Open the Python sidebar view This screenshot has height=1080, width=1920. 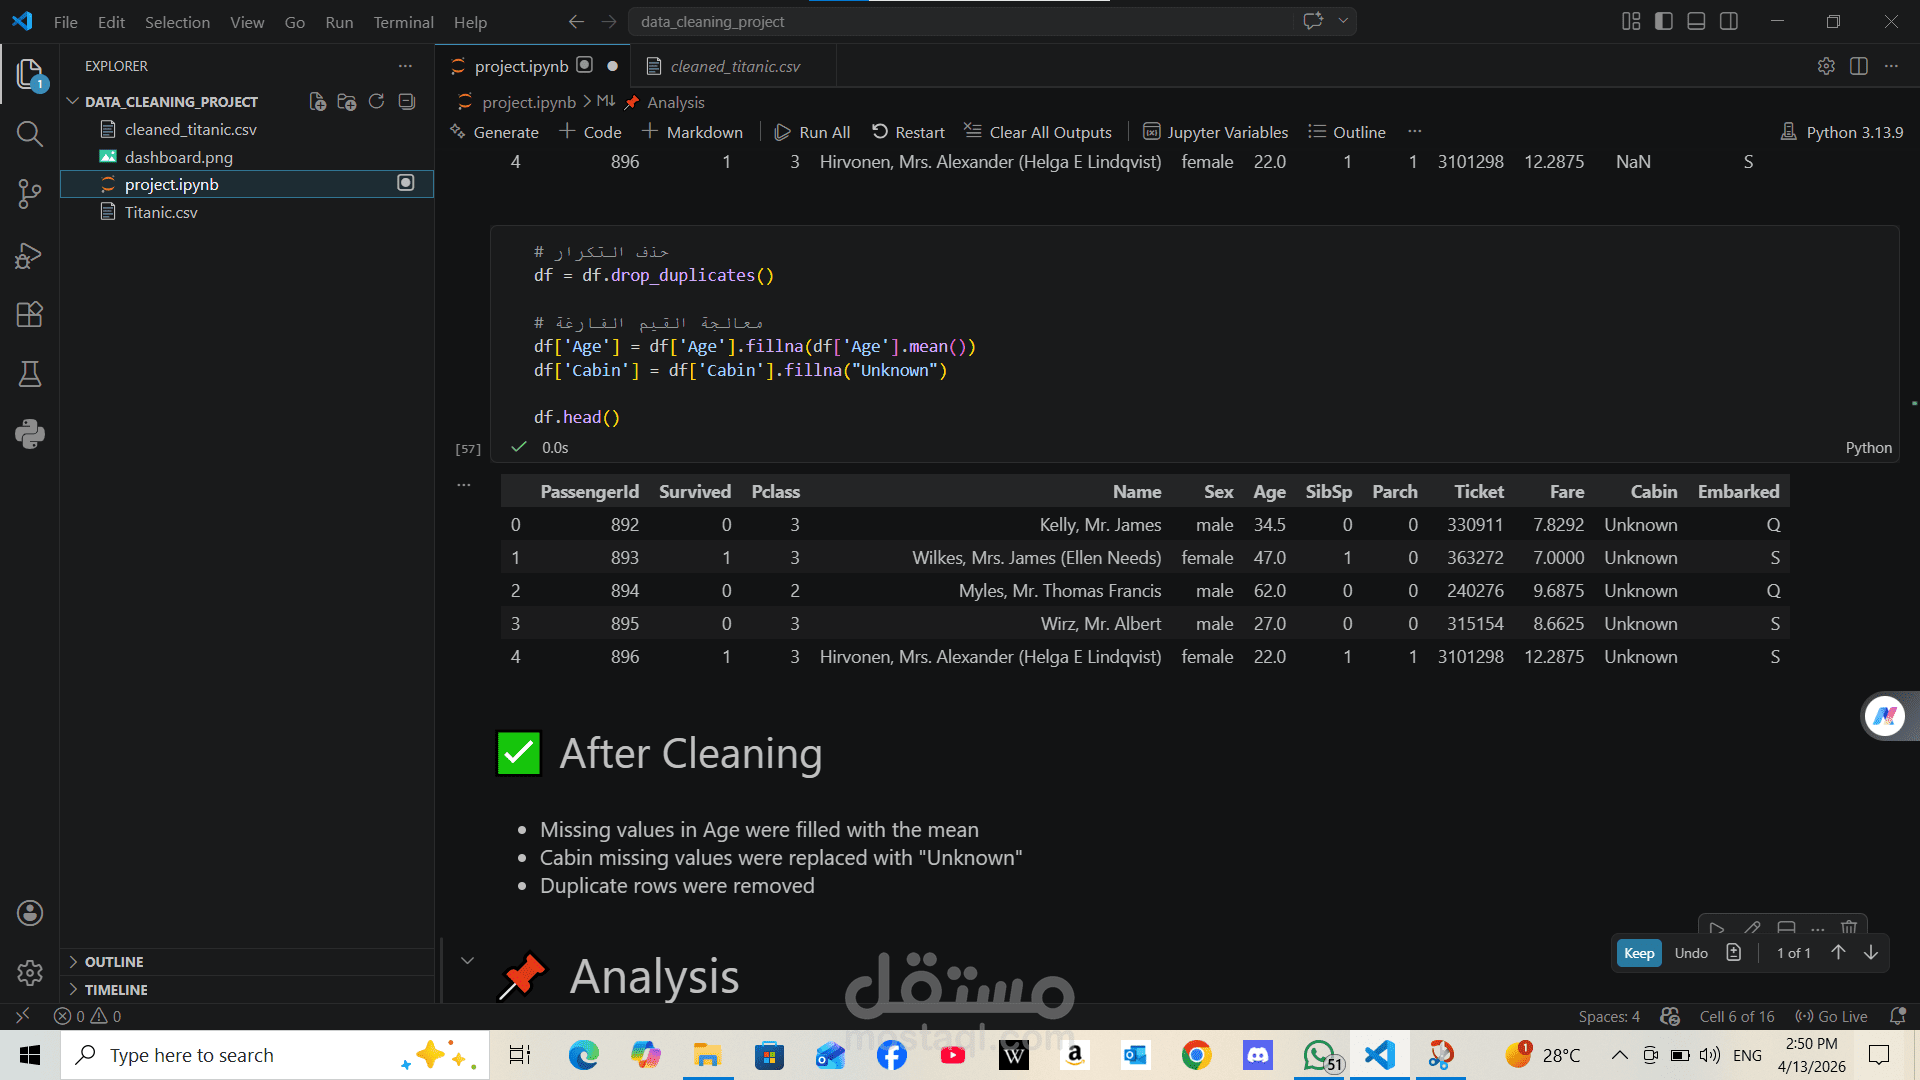[x=29, y=433]
